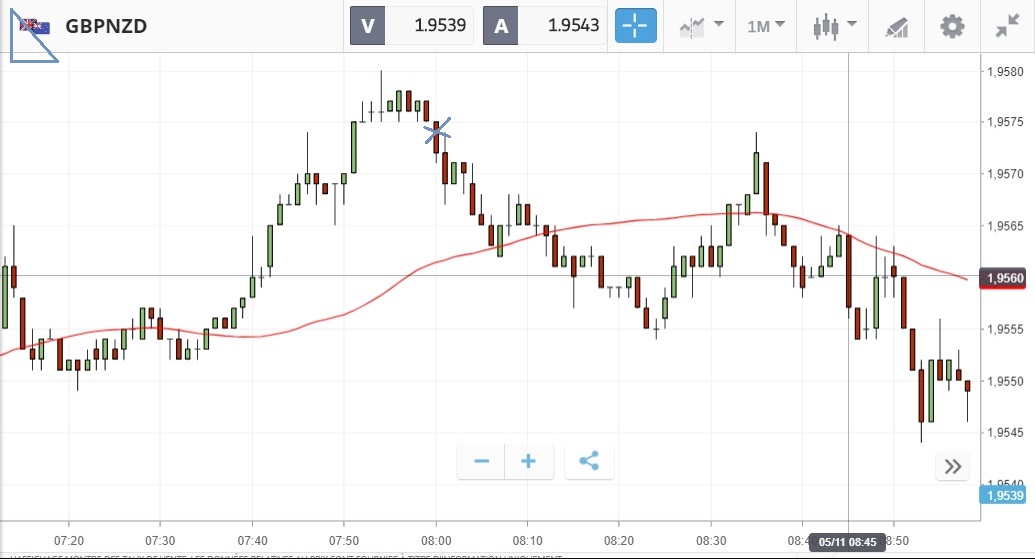Screen dimensions: 1035x559
Task: Jump to latest with double-arrow button
Action: point(952,466)
